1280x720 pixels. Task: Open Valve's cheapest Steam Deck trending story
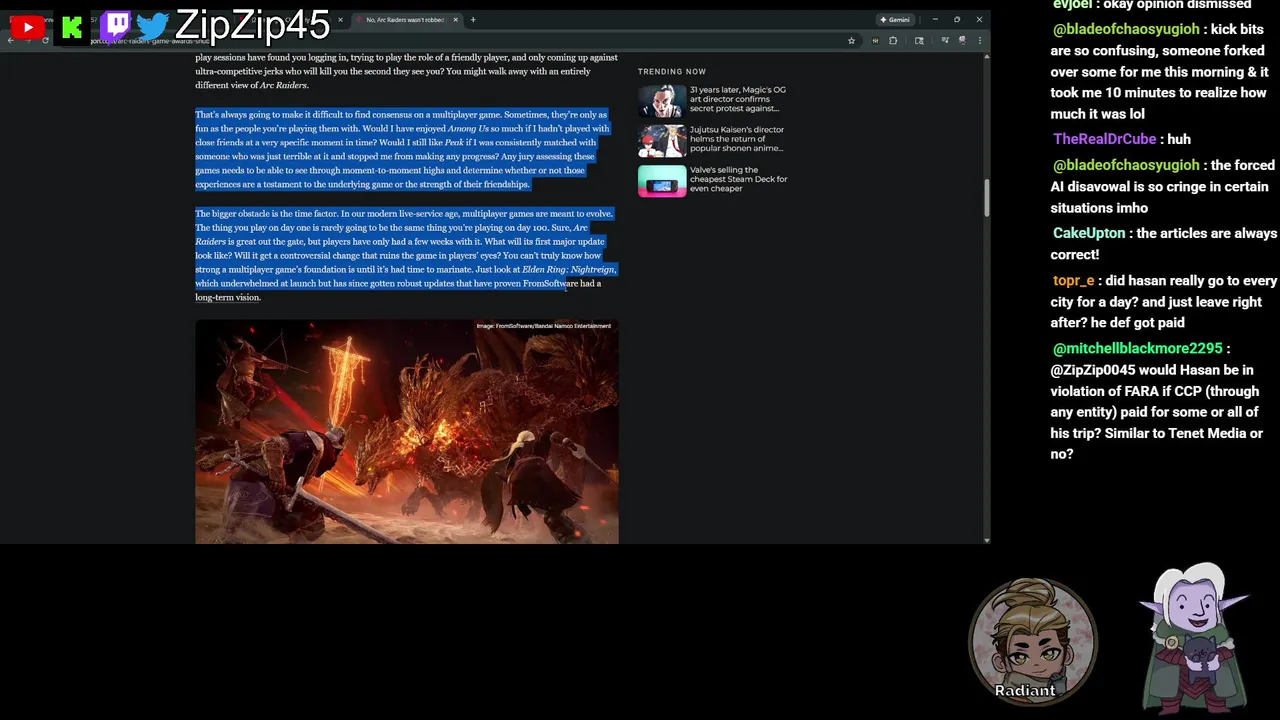(x=739, y=179)
